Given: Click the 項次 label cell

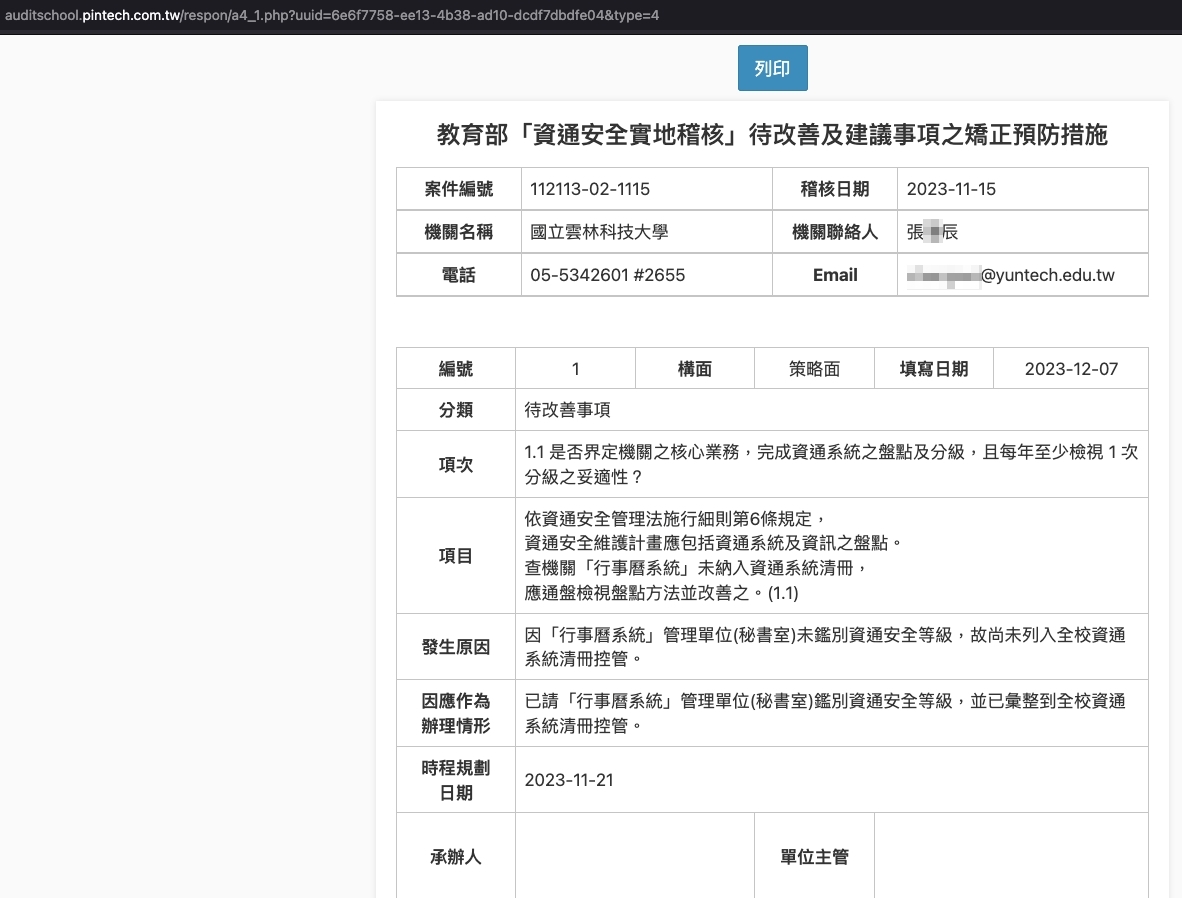Looking at the screenshot, I should pos(456,464).
